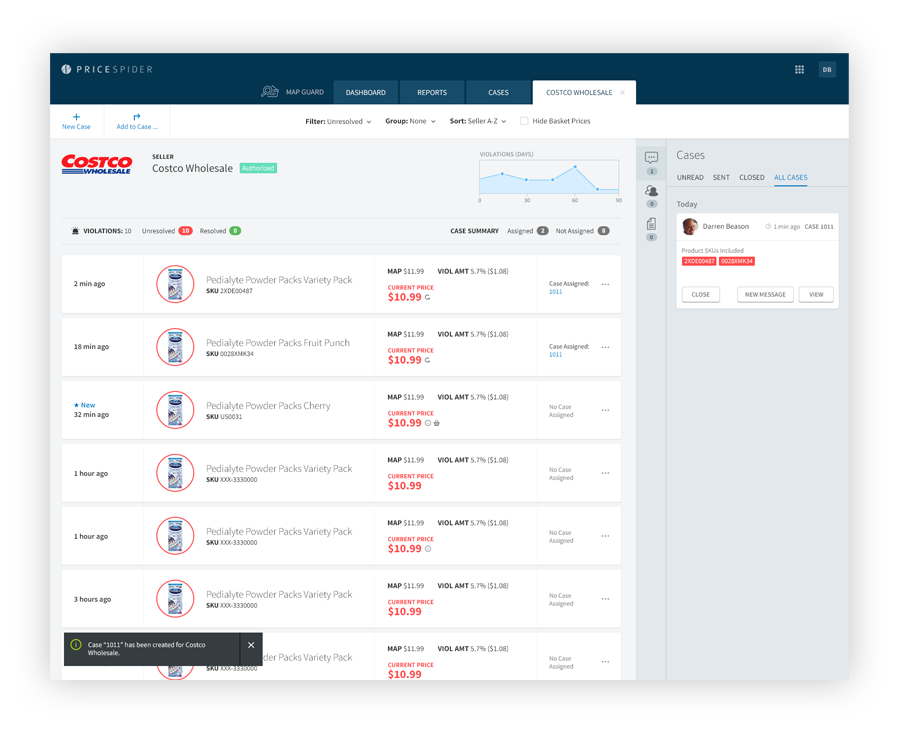Show the Sent cases tab
The height and width of the screenshot is (746, 900).
721,177
